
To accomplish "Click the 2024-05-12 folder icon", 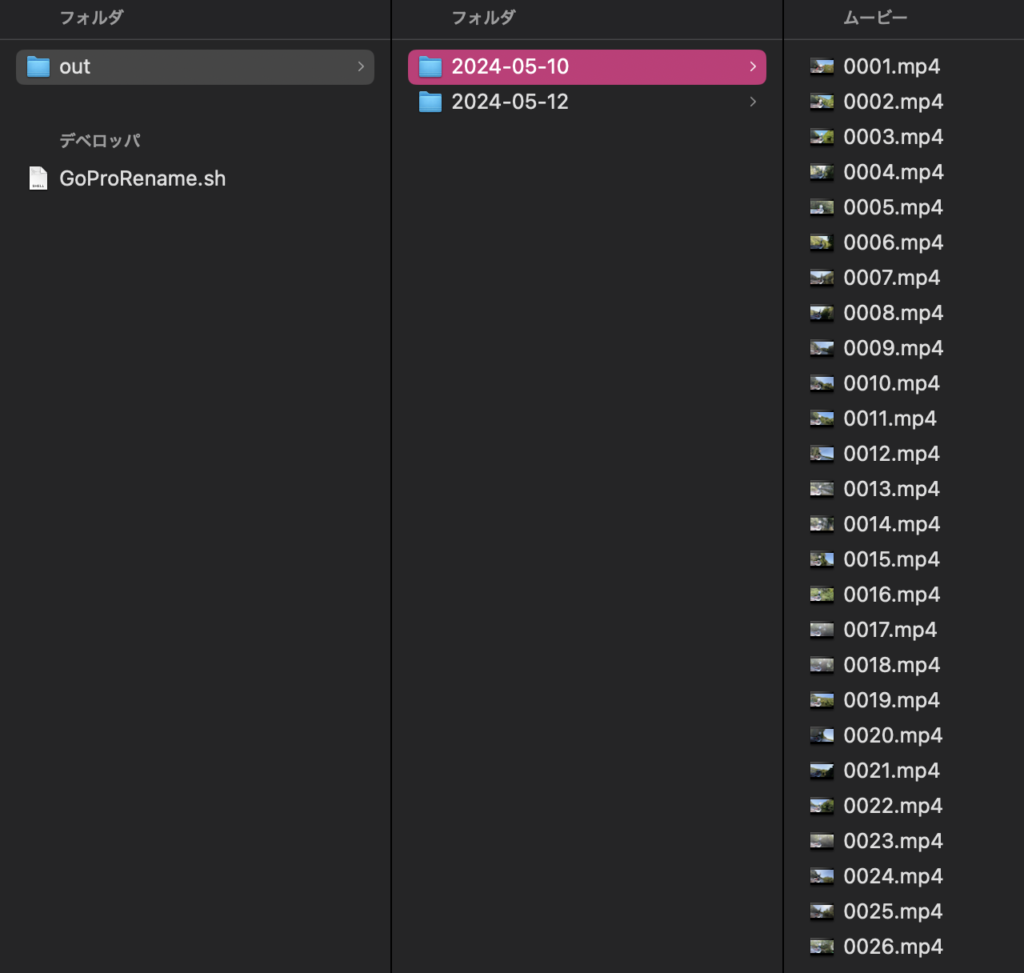I will 430,102.
